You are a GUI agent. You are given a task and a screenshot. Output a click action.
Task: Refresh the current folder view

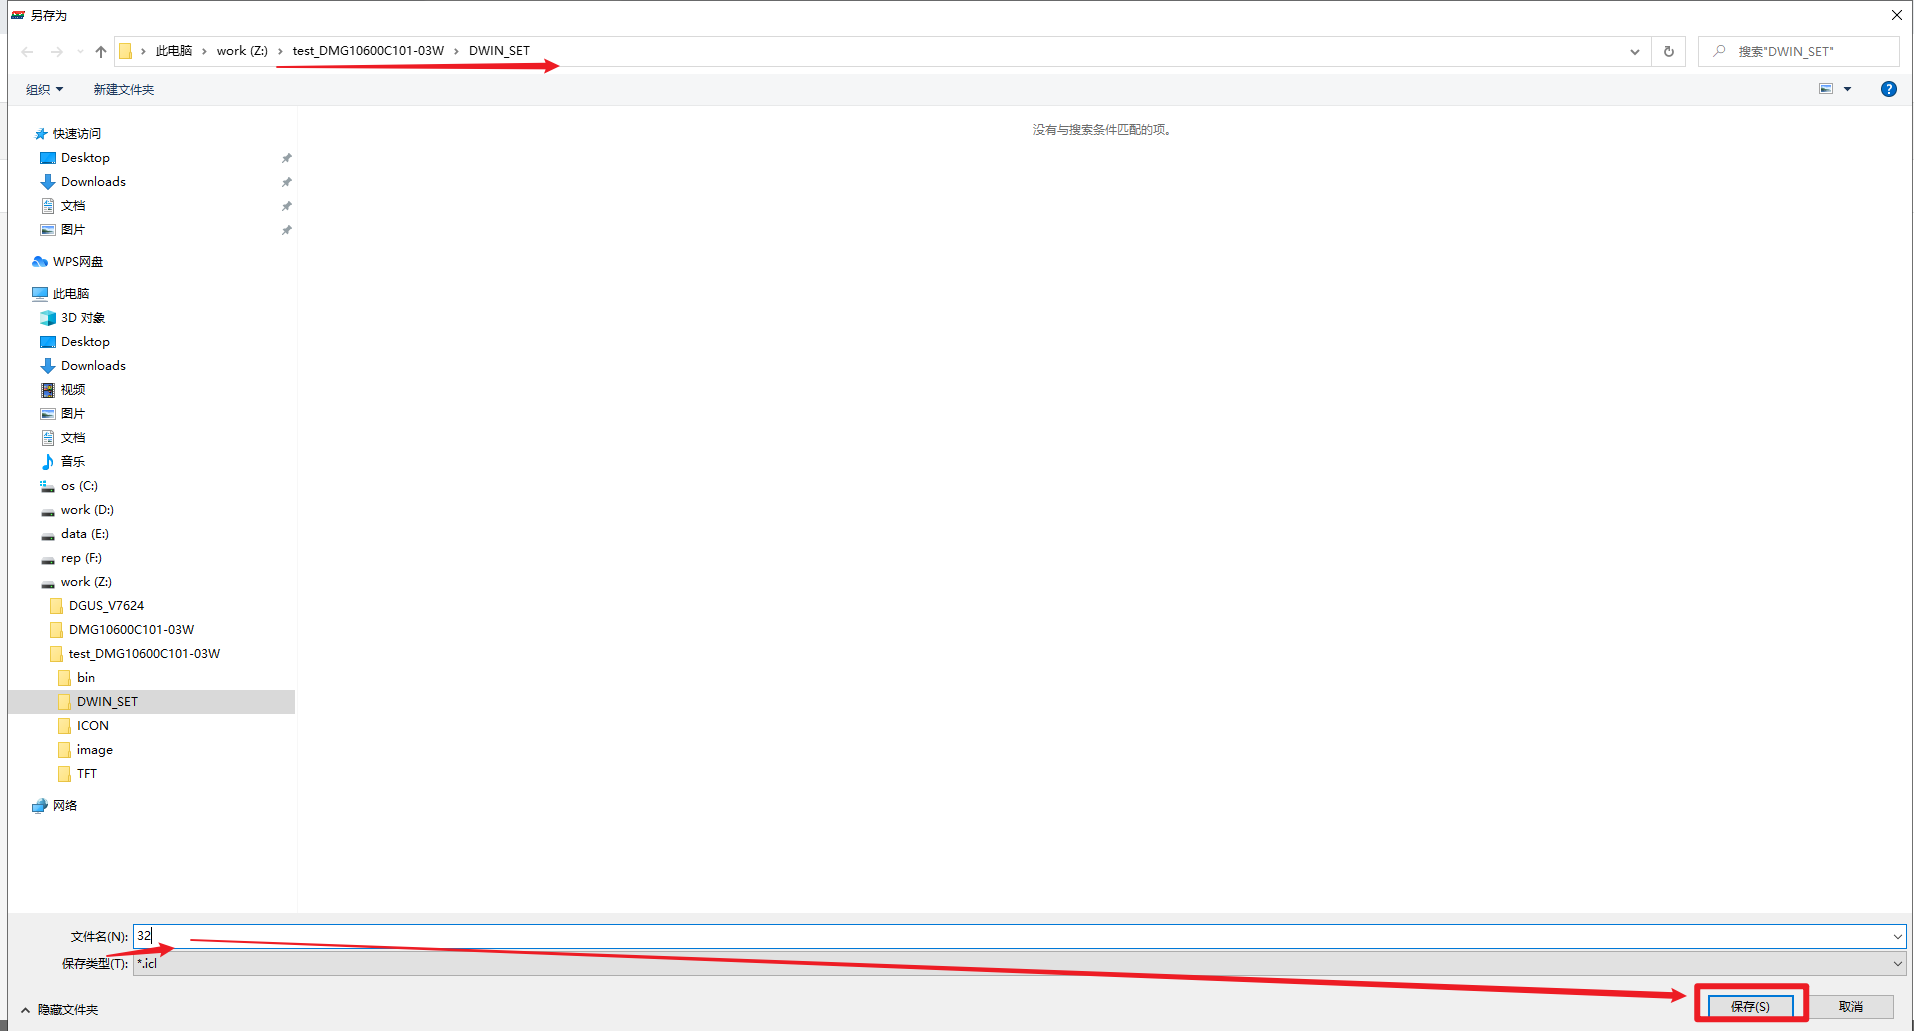[x=1669, y=52]
